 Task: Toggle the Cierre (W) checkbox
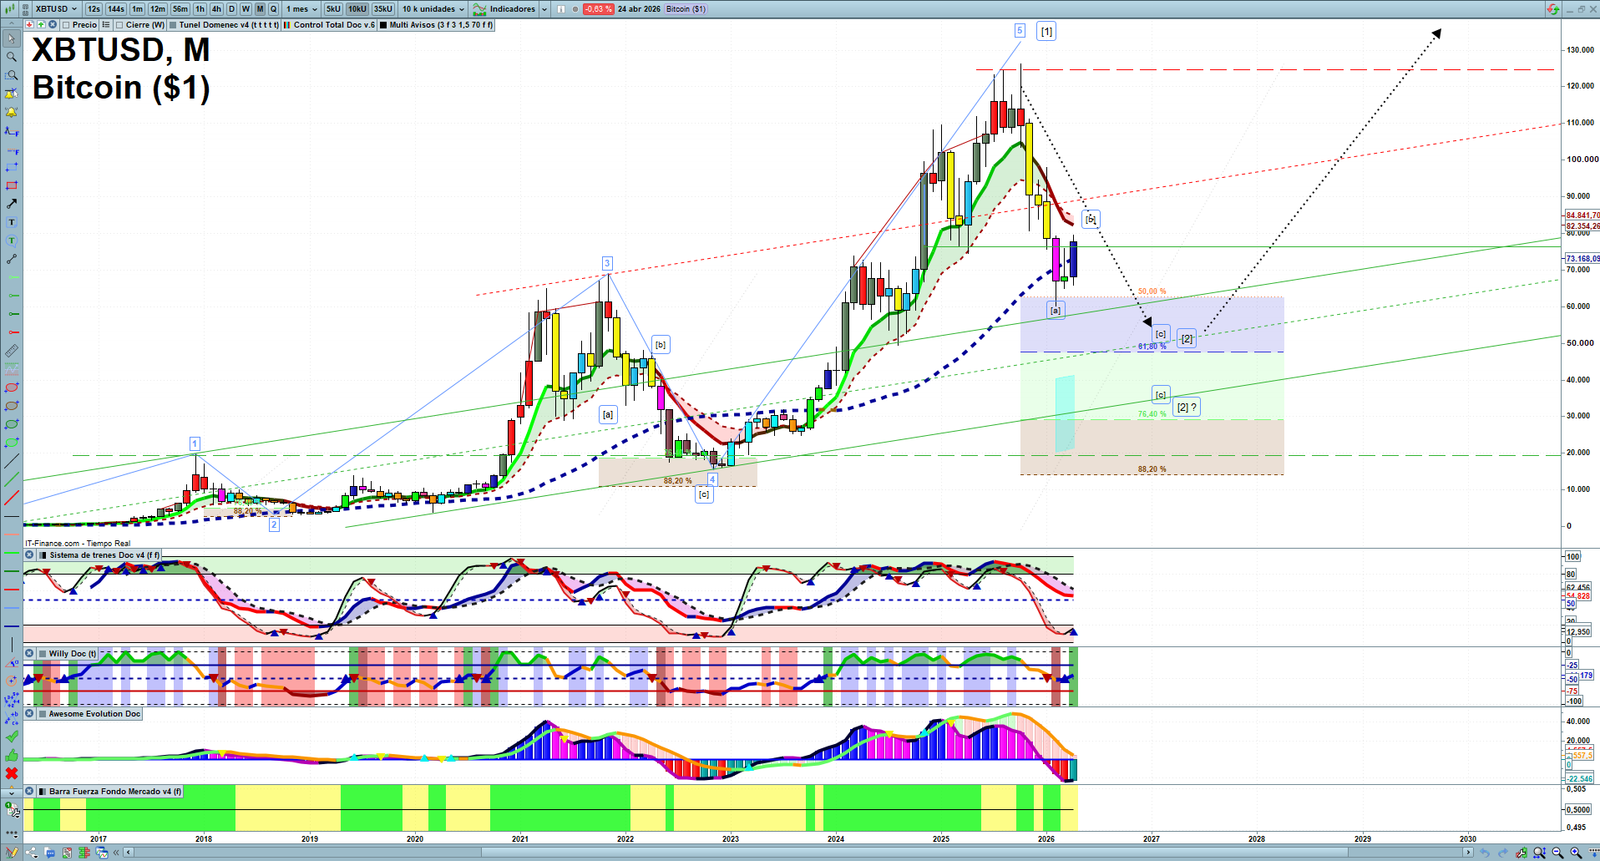coord(119,25)
